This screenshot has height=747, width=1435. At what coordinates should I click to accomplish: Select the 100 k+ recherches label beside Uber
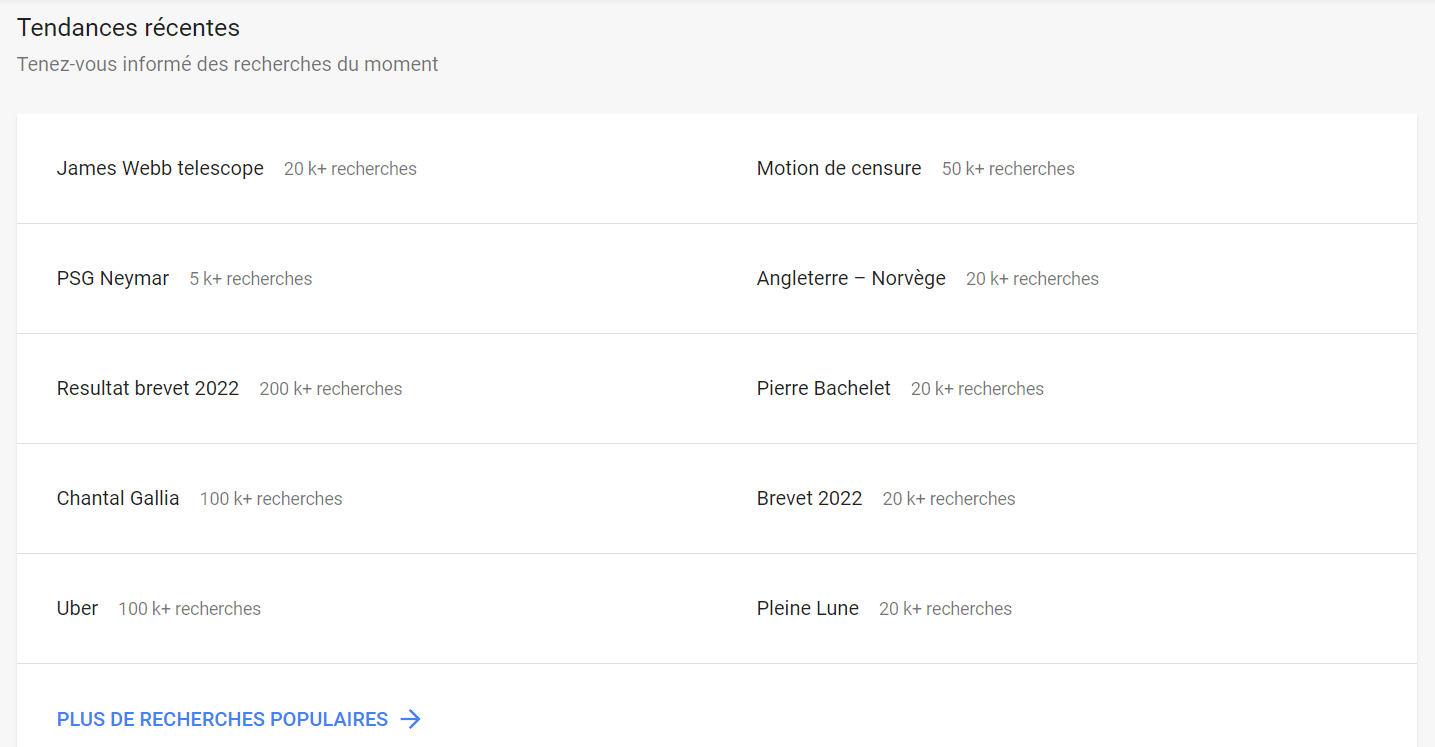tap(189, 608)
